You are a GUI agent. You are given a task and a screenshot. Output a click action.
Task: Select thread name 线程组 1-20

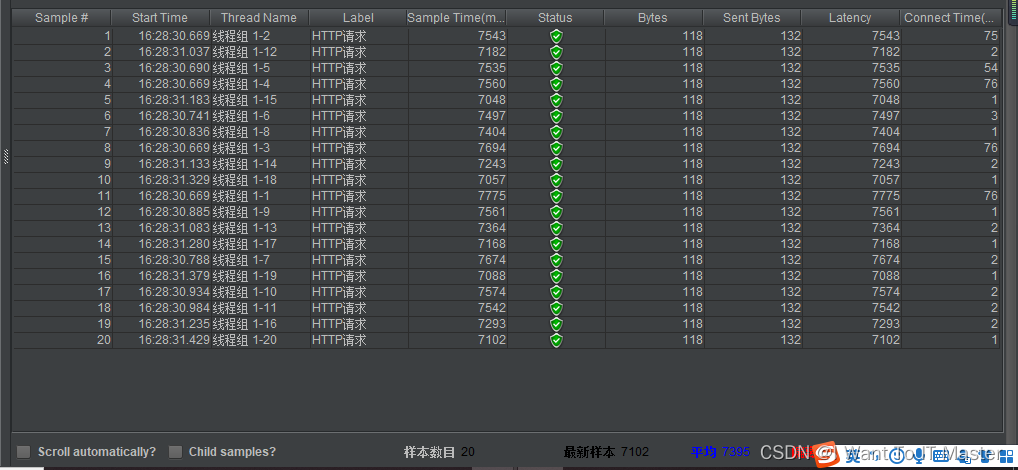245,340
